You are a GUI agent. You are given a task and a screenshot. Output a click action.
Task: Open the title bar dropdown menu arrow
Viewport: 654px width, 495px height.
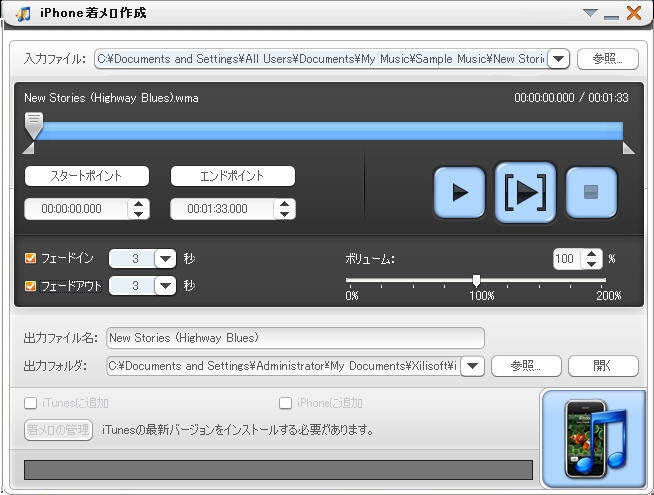590,13
